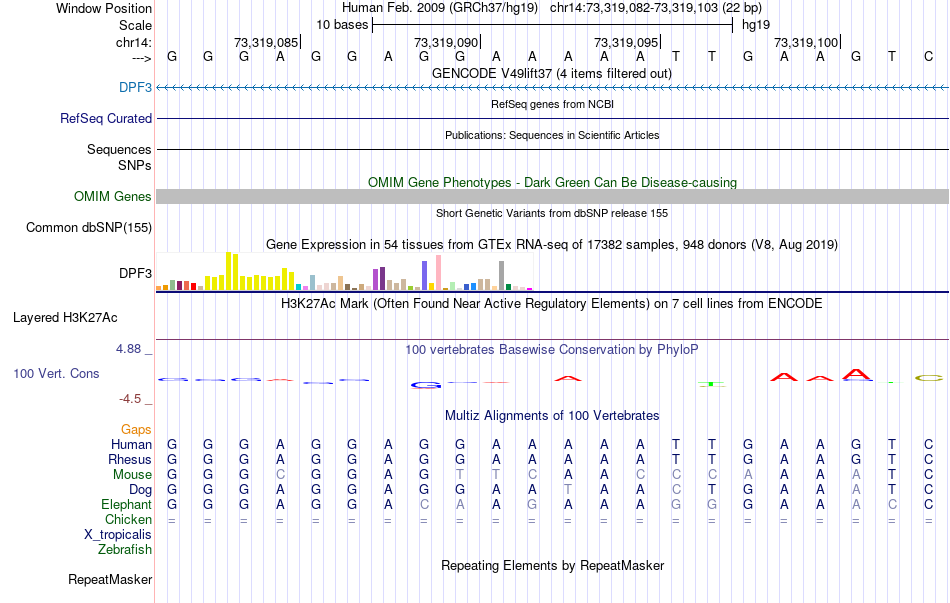Click the blue G logo in PhyloP conservation
The height and width of the screenshot is (603, 950).
[426, 384]
